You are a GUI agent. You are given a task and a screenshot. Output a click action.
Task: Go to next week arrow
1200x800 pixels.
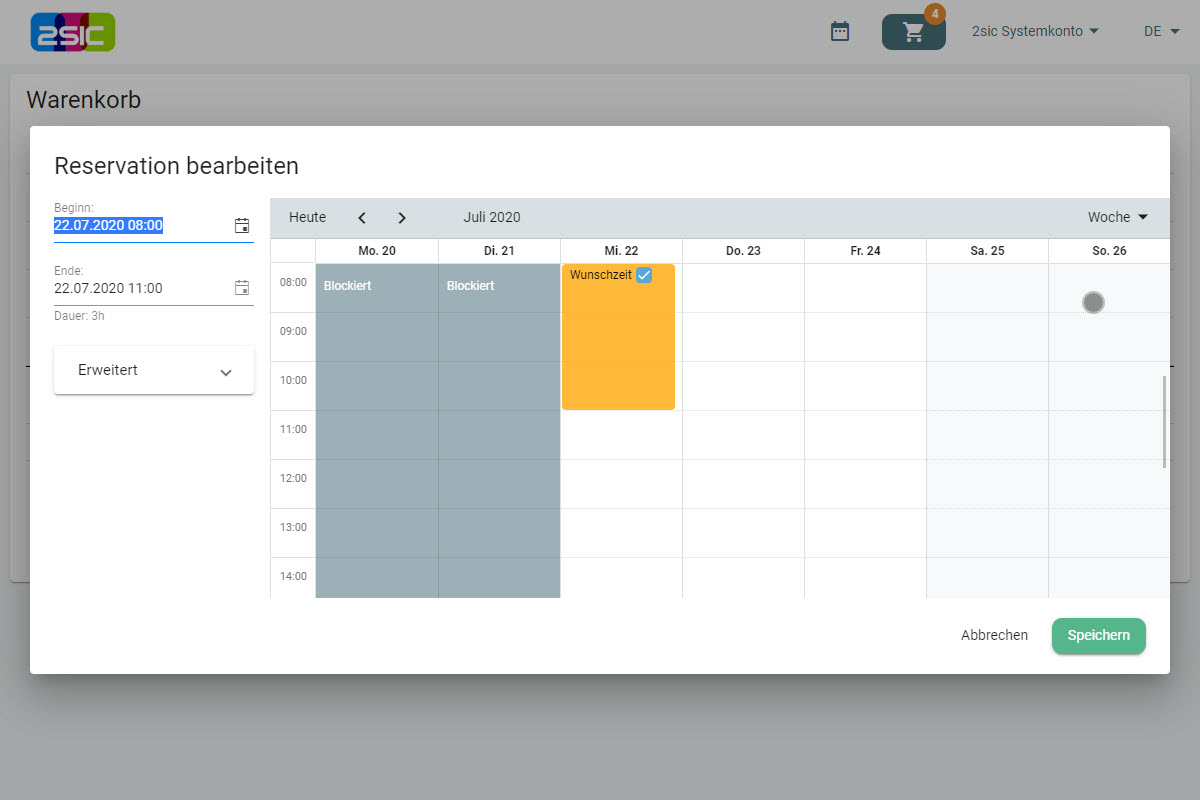point(402,218)
